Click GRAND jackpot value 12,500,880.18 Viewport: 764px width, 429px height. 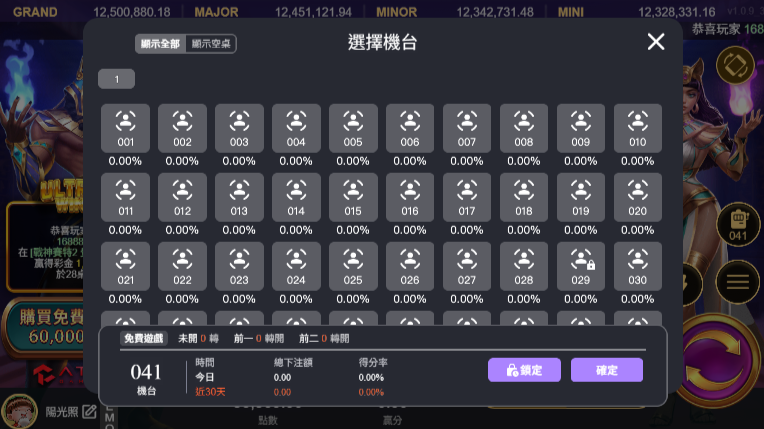pos(132,12)
